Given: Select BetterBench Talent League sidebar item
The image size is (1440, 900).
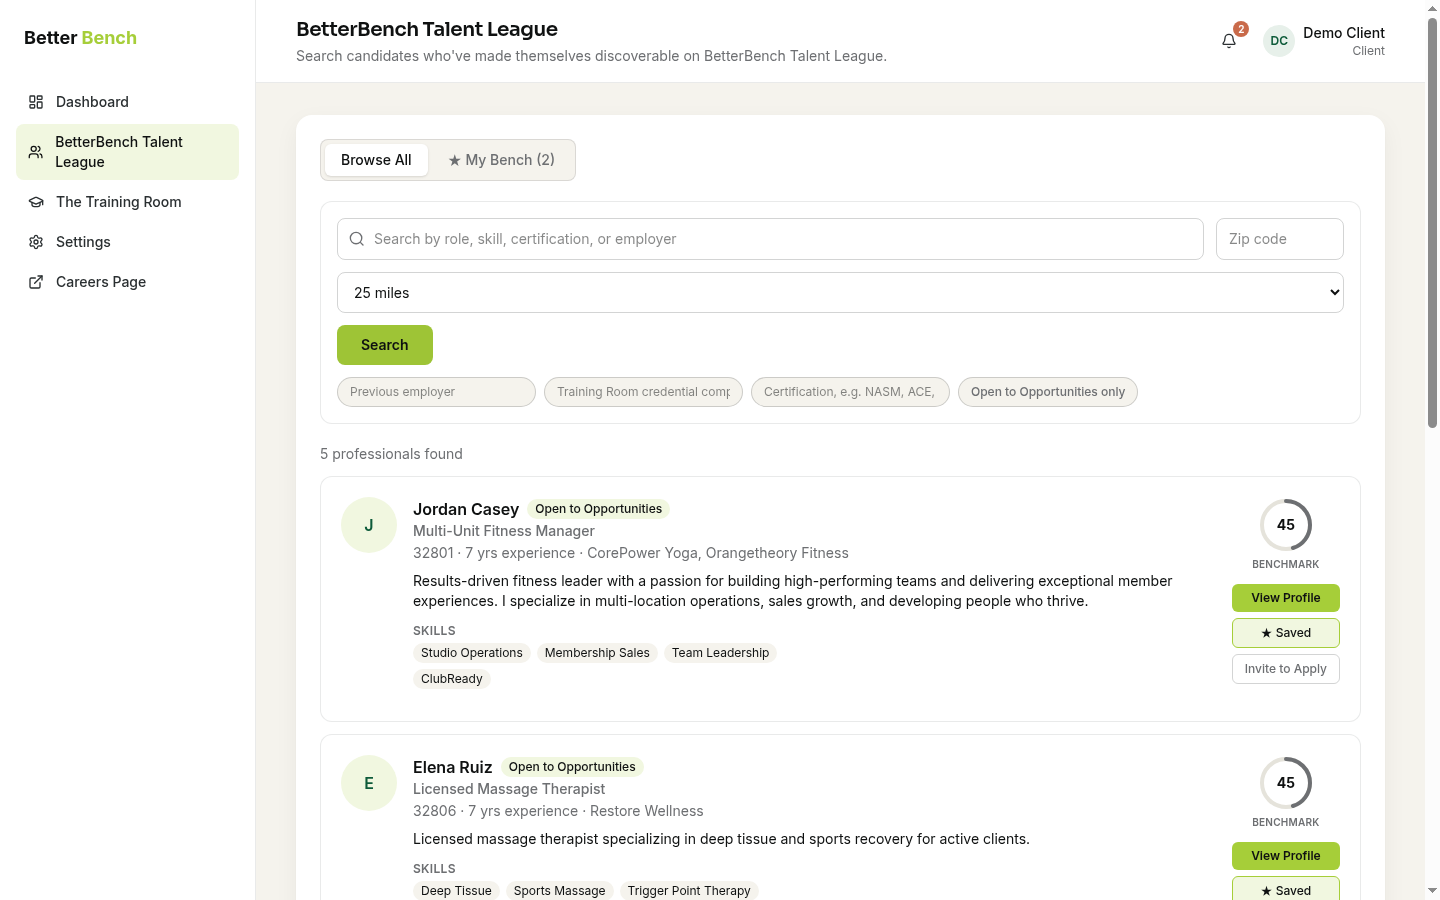Looking at the screenshot, I should (127, 152).
